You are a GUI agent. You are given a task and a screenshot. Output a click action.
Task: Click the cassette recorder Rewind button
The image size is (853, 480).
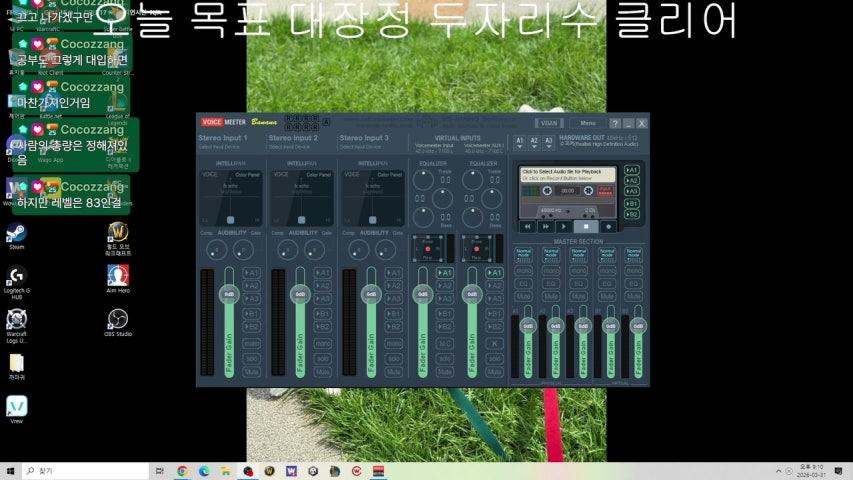(528, 227)
